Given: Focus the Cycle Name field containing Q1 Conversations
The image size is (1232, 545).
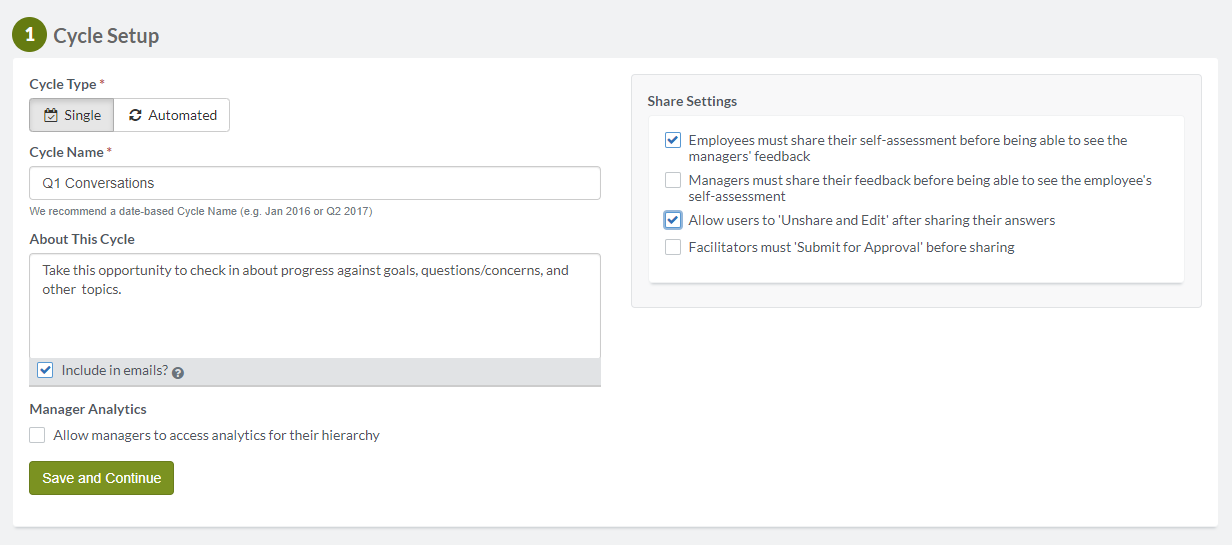Looking at the screenshot, I should tap(315, 183).
